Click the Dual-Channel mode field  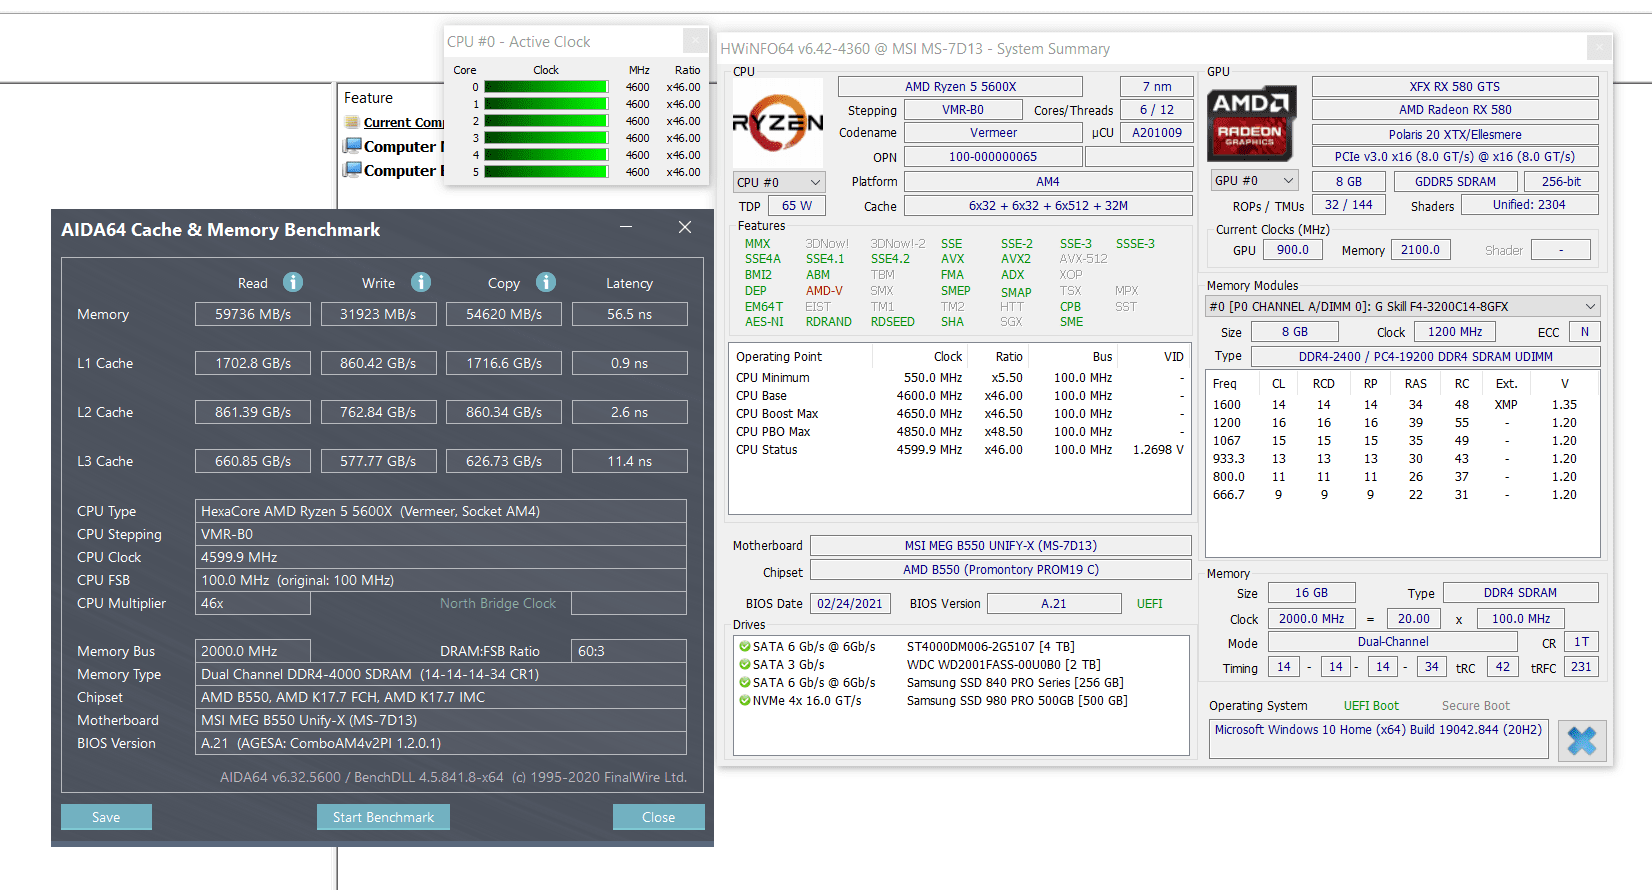point(1393,642)
